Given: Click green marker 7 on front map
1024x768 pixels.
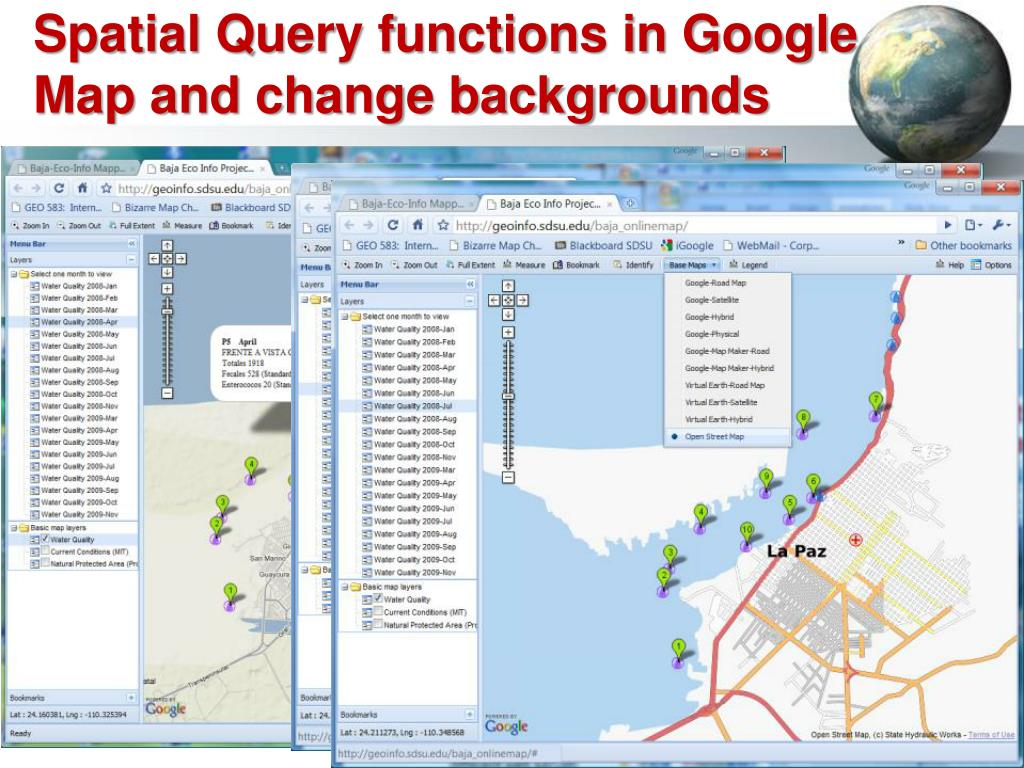Looking at the screenshot, I should pyautogui.click(x=876, y=402).
